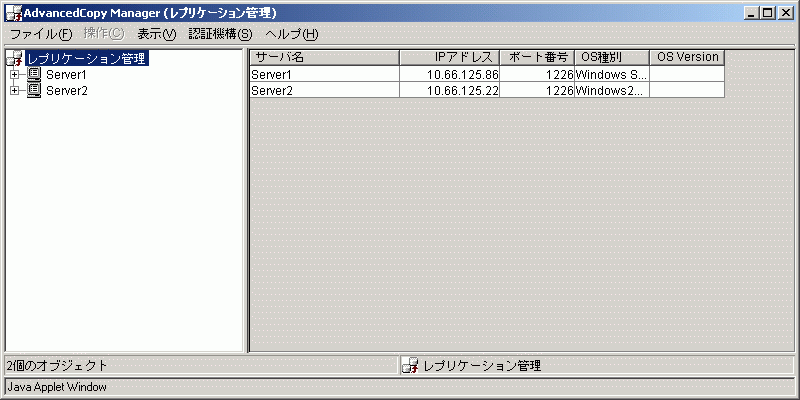
Task: Select Server2 cell in the server table
Action: (324, 90)
